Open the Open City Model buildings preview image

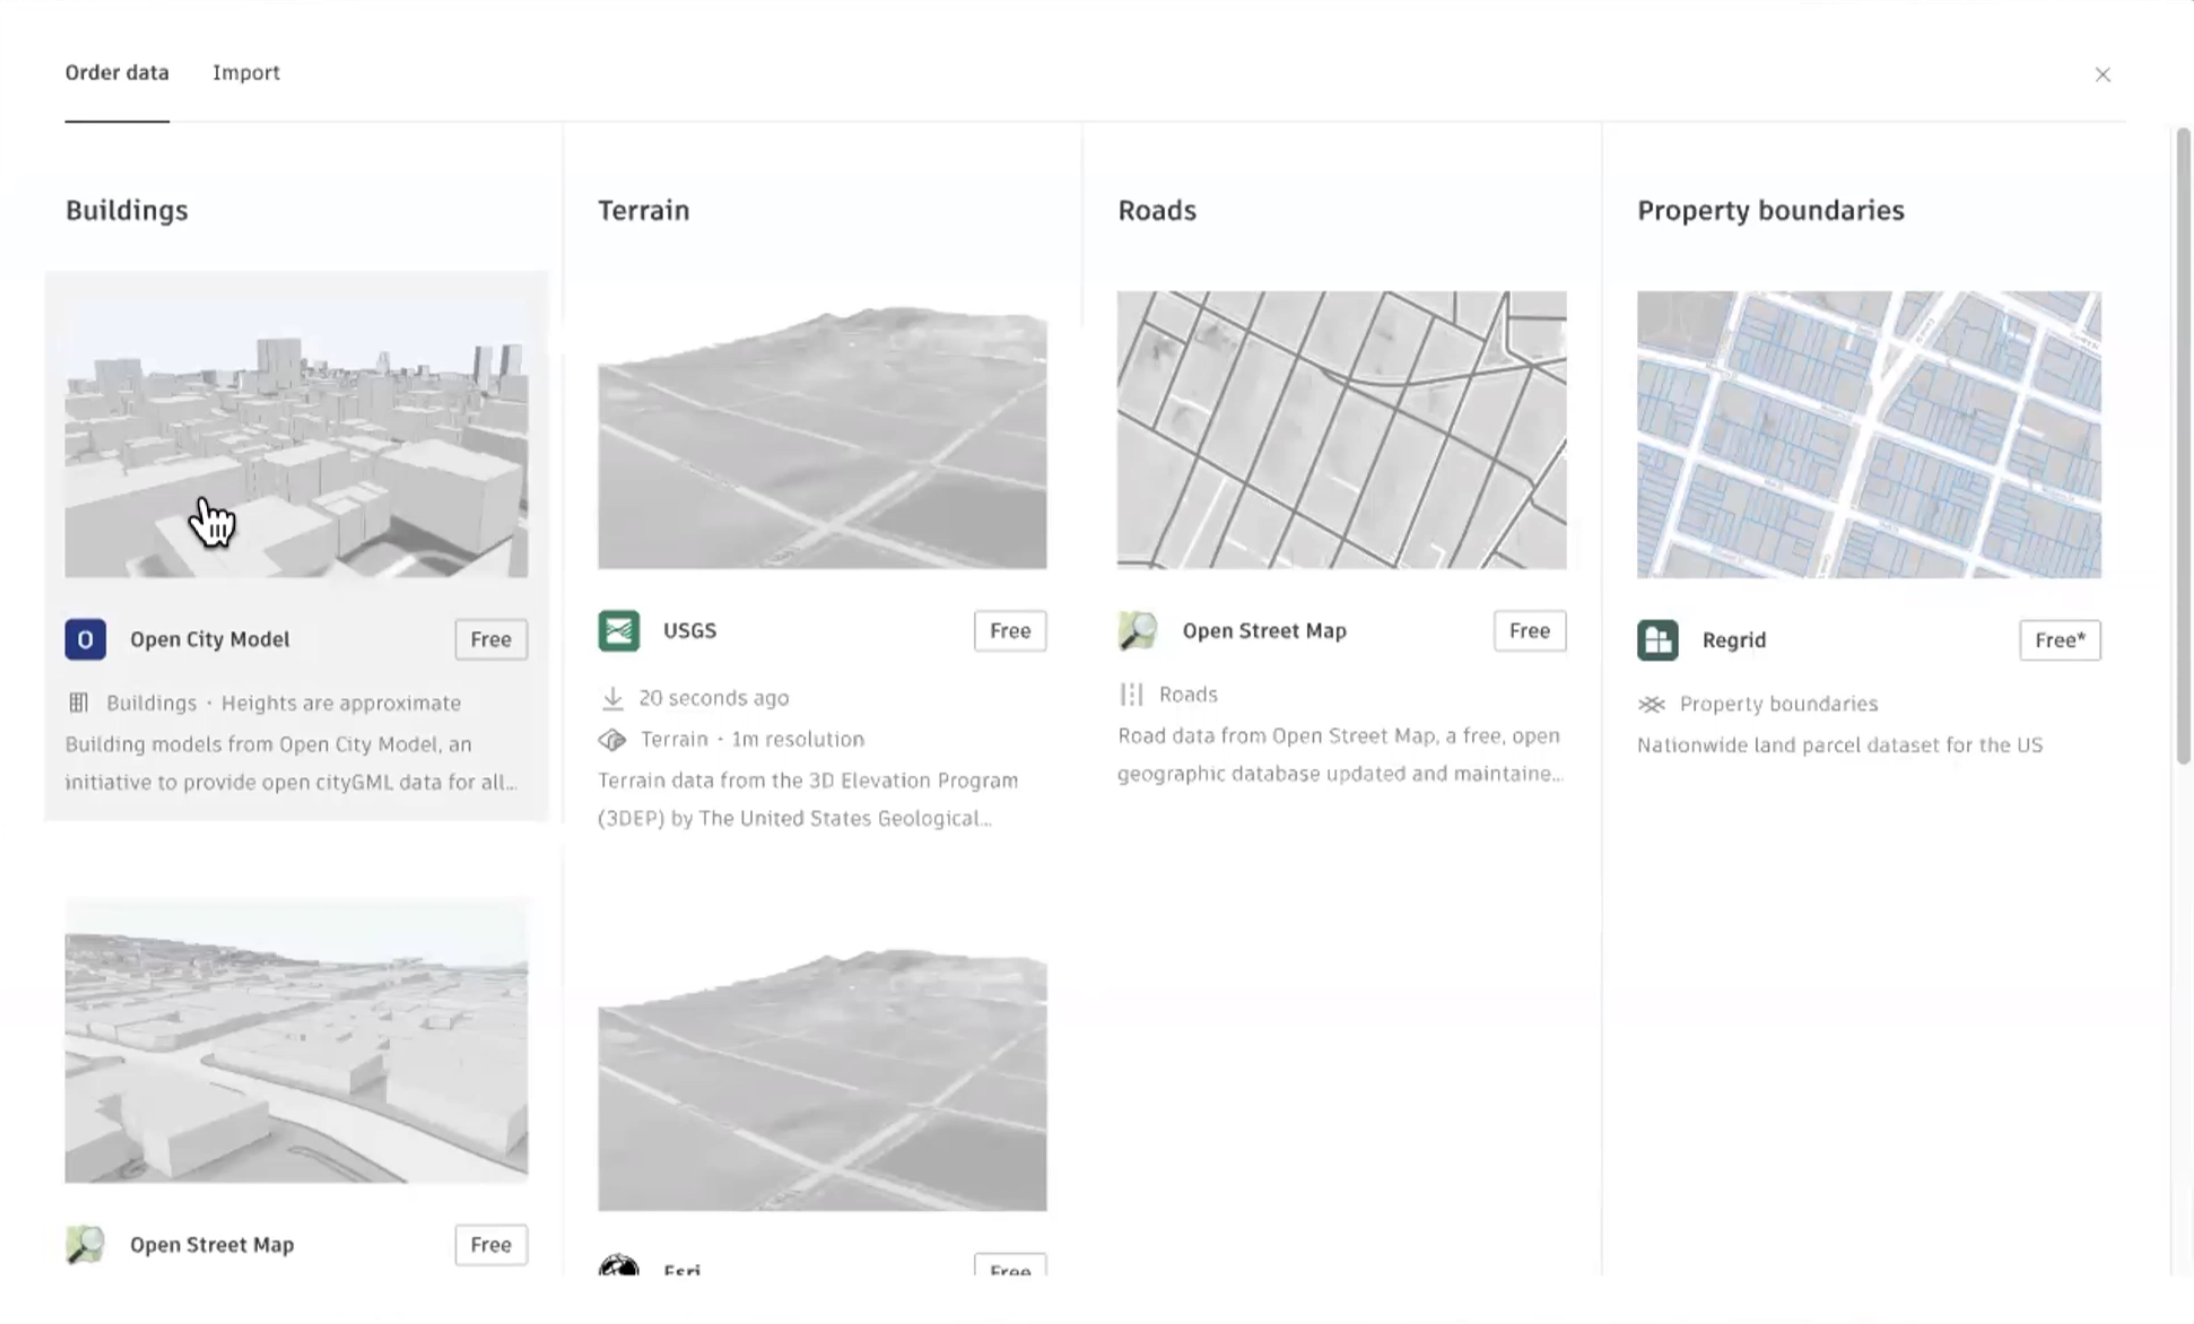(296, 435)
